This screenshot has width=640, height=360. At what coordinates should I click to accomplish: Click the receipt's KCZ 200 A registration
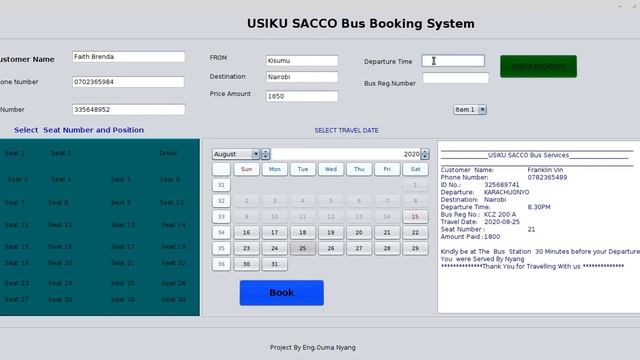[500, 214]
